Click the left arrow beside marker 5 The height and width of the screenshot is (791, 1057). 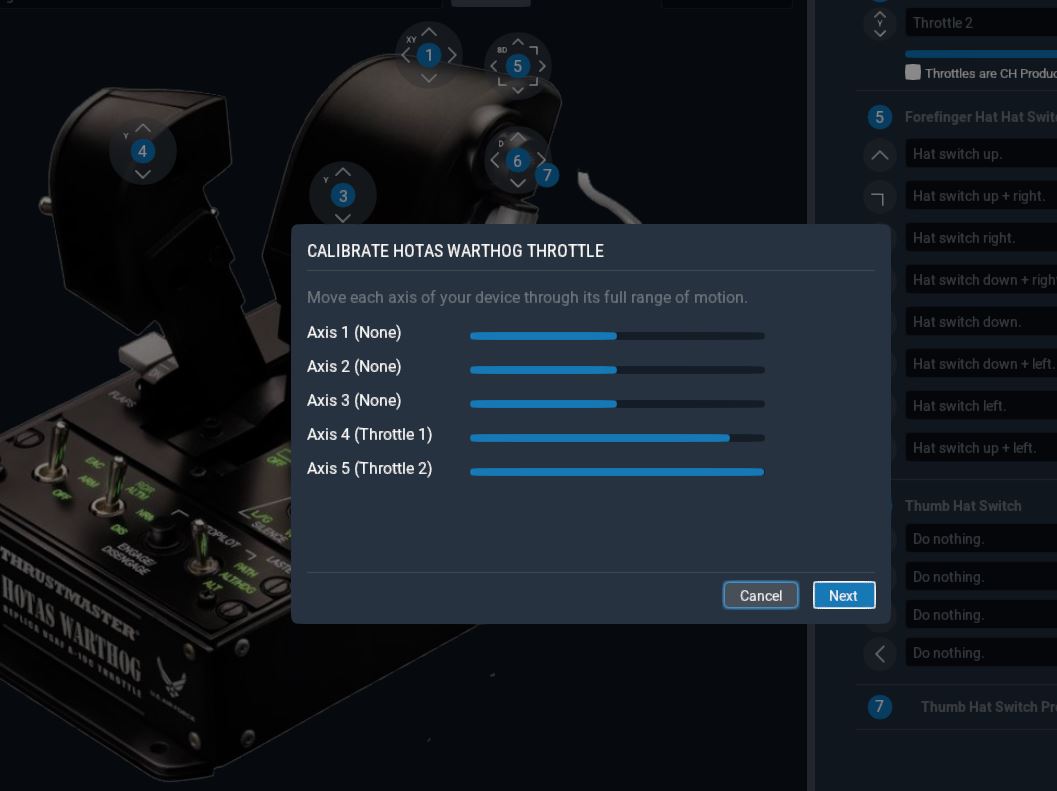click(493, 66)
